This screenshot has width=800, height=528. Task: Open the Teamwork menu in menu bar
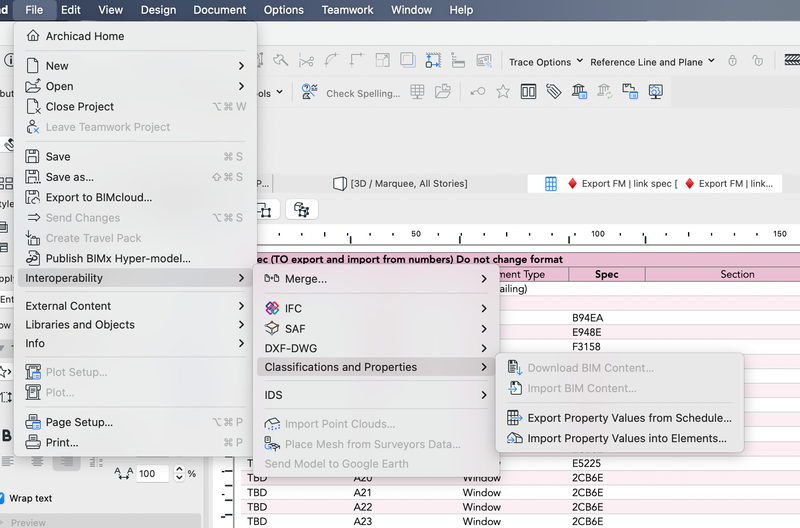click(349, 10)
